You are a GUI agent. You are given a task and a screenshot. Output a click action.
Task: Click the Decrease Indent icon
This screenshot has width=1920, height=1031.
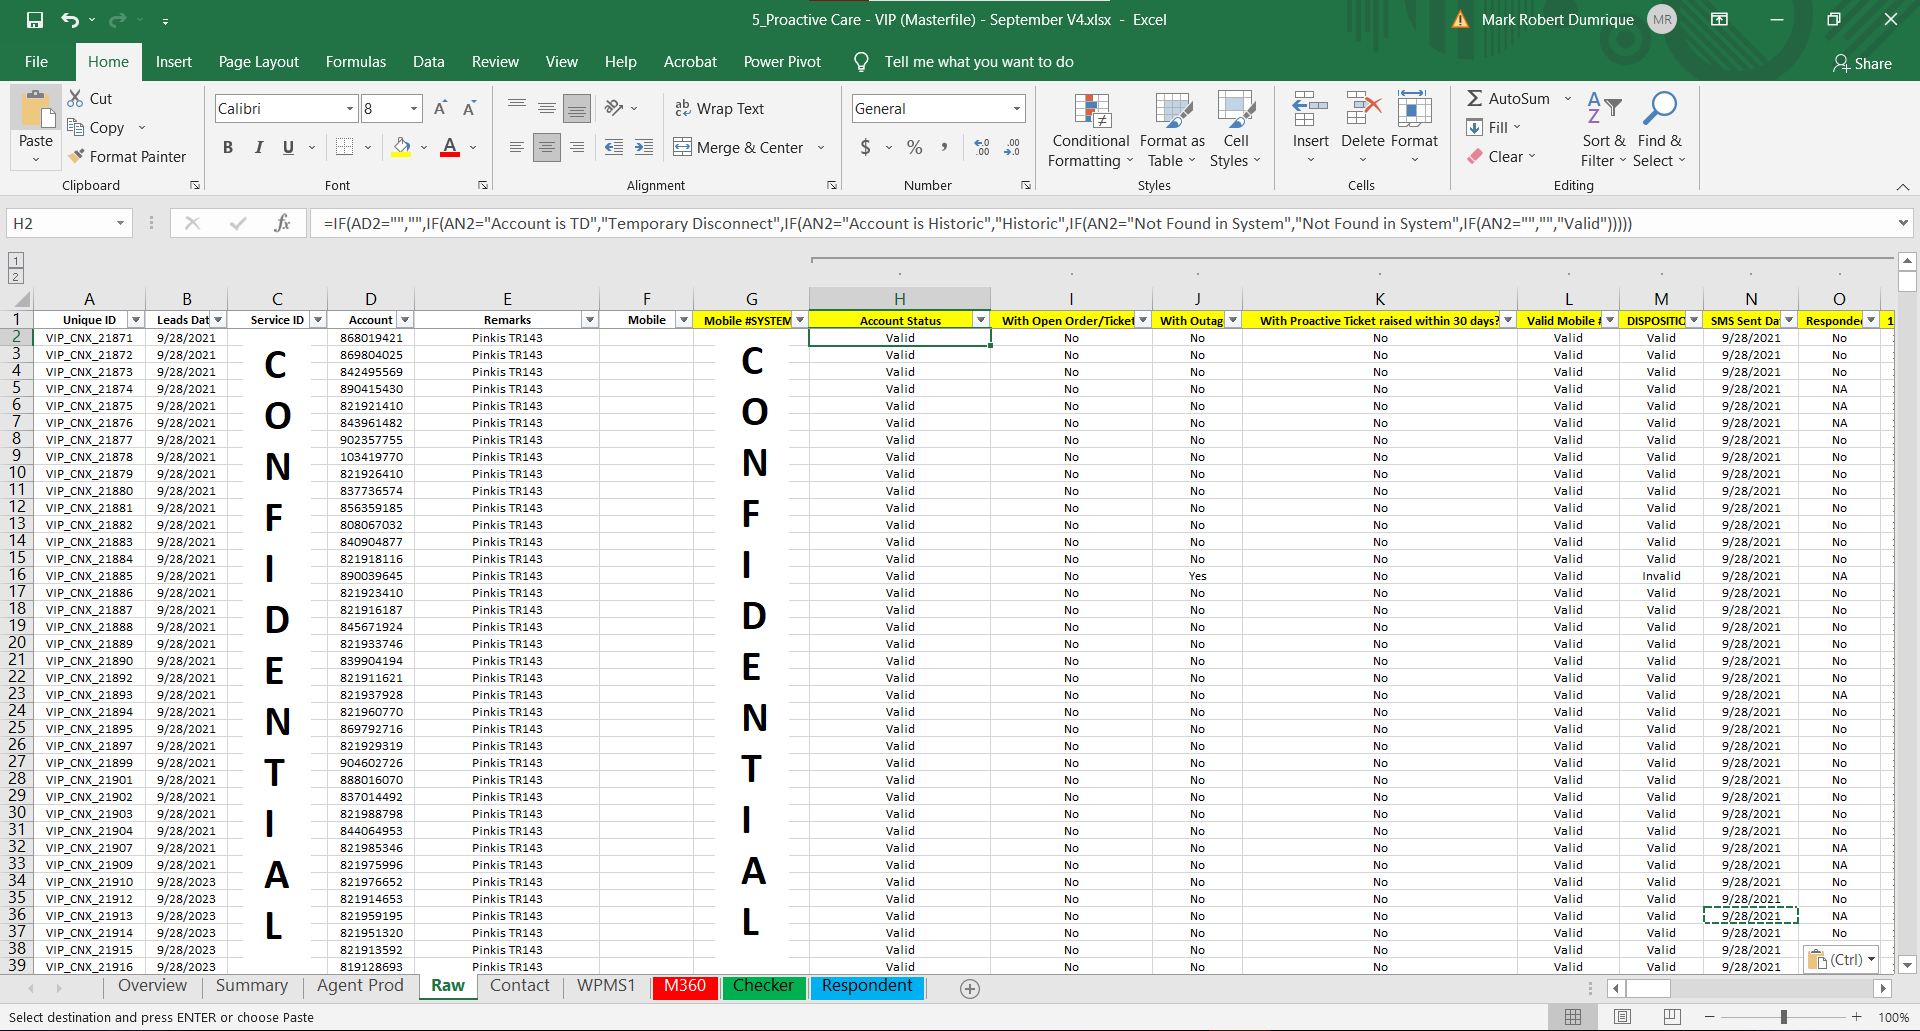tap(614, 147)
